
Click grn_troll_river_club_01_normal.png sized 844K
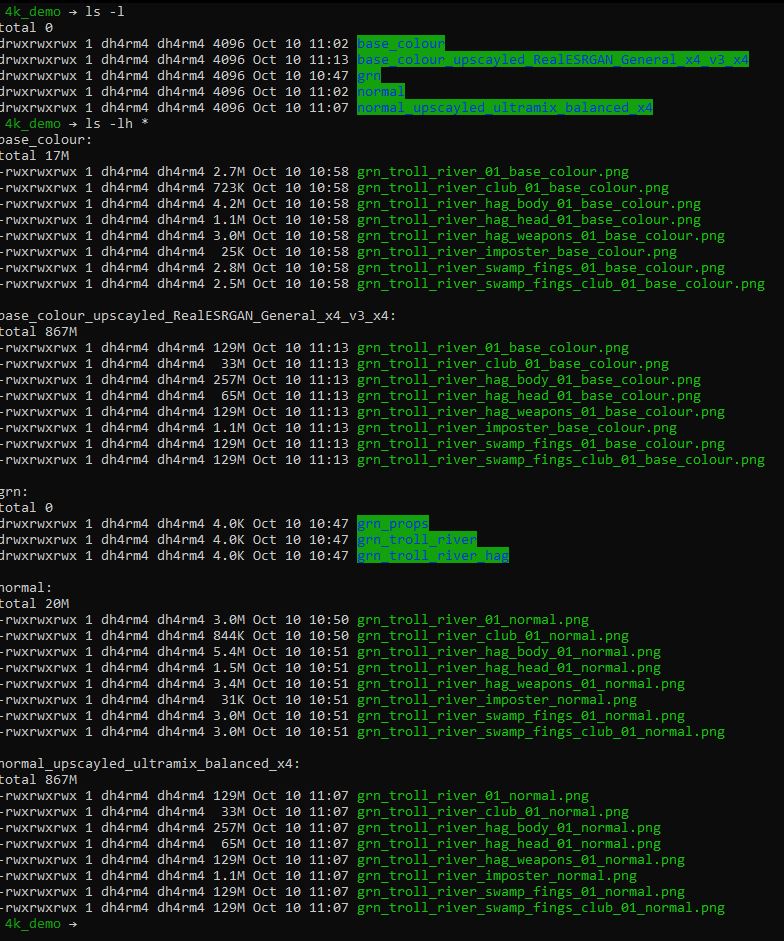[x=492, y=636]
